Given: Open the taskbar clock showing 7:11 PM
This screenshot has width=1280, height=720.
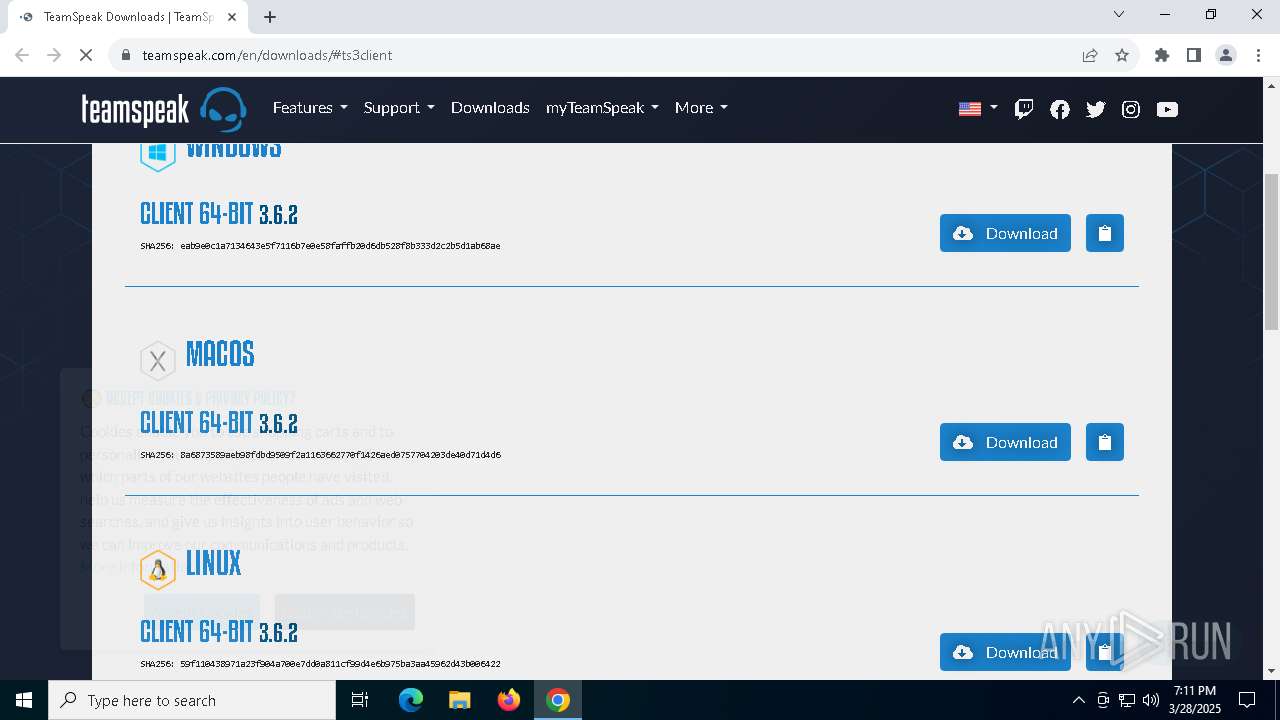Looking at the screenshot, I should (1195, 700).
